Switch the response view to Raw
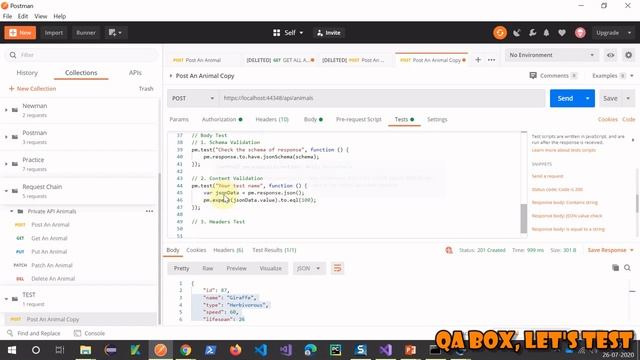Screen dimensions: 640x360 tap(208, 269)
